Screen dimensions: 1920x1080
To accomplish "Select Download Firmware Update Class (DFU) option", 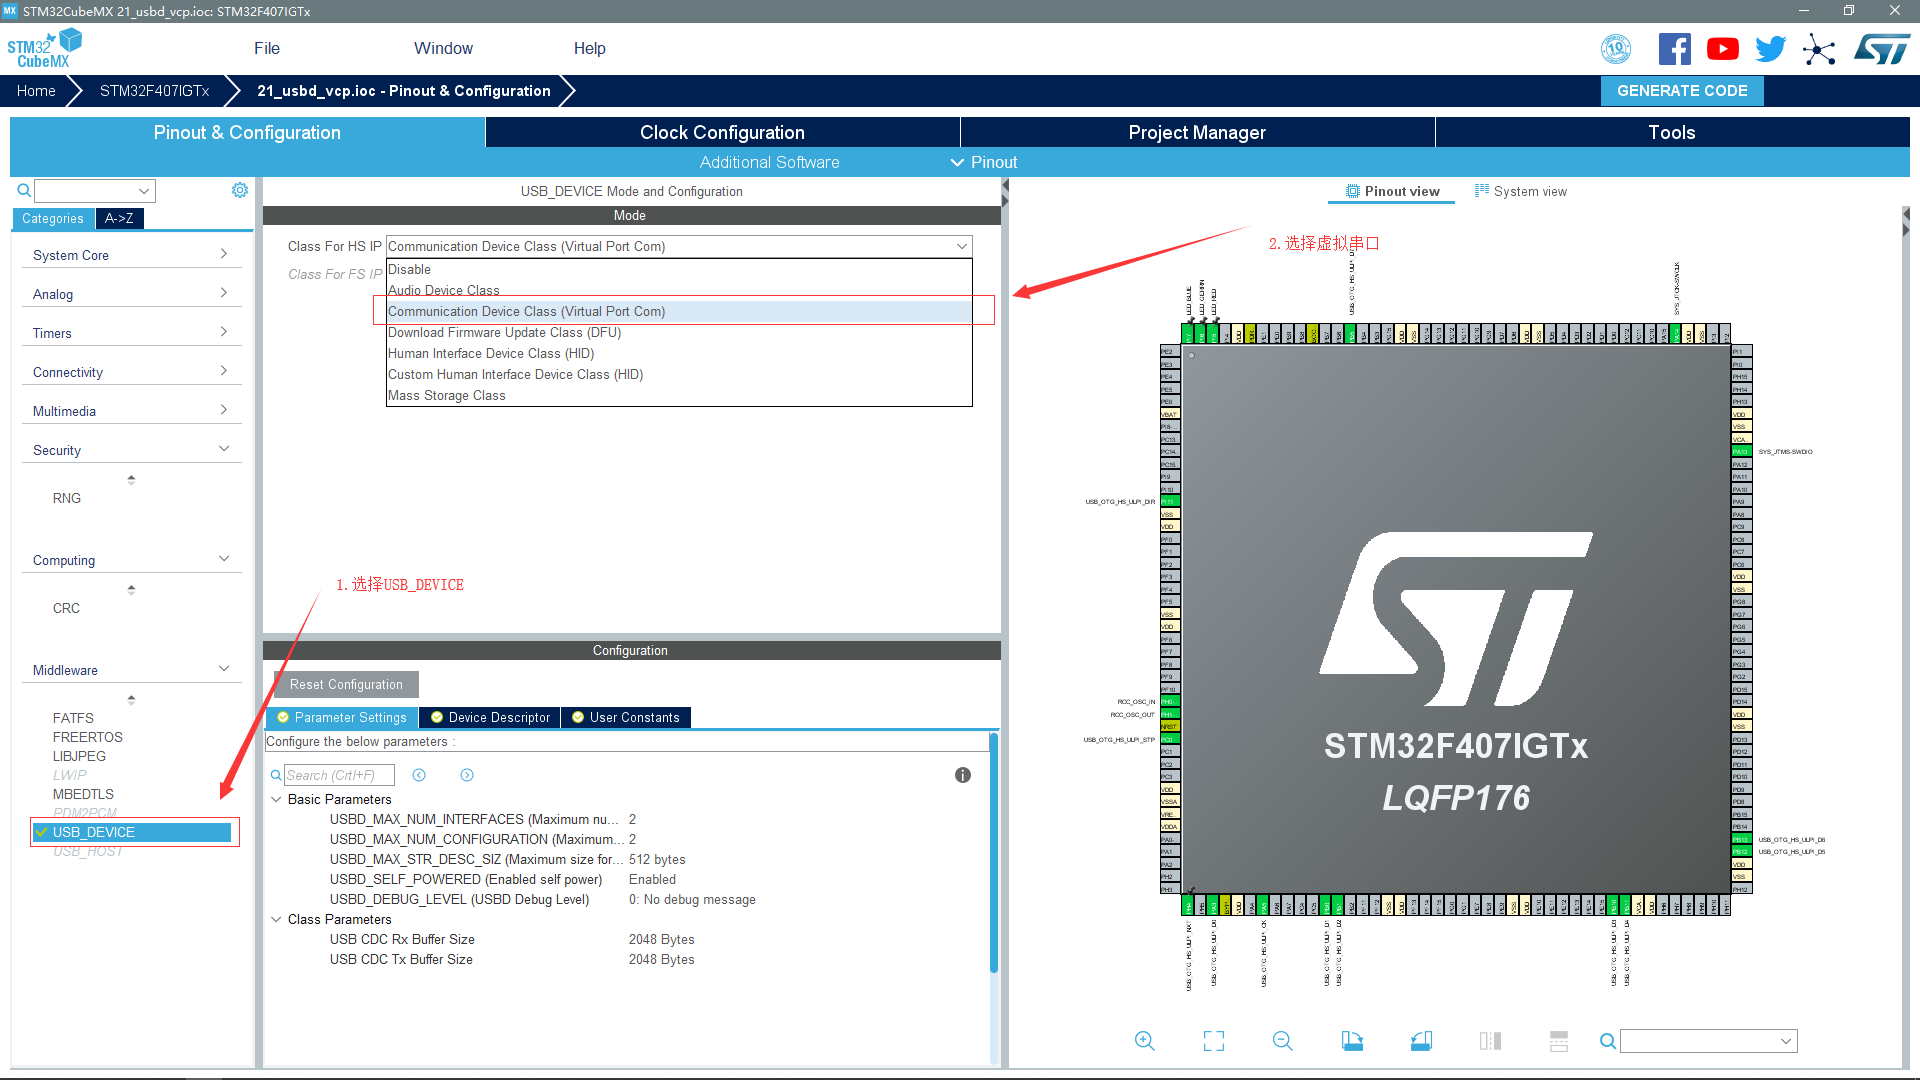I will pos(679,332).
